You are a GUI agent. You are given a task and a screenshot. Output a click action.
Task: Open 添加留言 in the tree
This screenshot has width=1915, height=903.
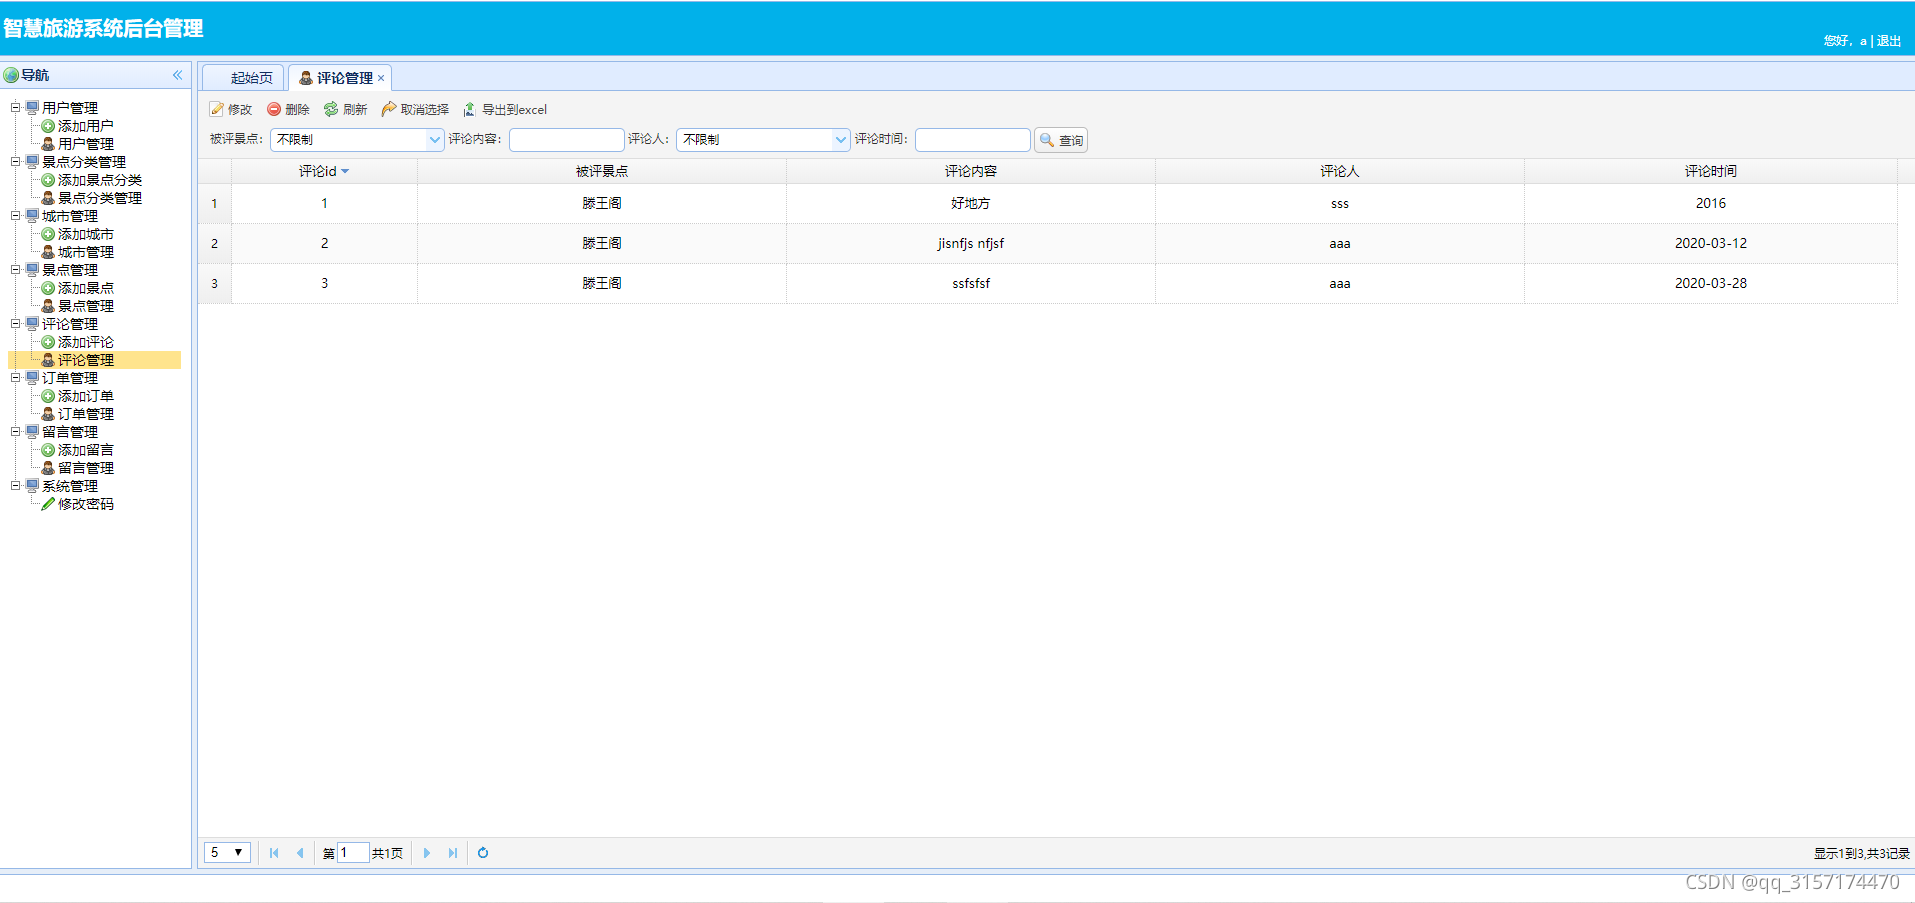(86, 450)
